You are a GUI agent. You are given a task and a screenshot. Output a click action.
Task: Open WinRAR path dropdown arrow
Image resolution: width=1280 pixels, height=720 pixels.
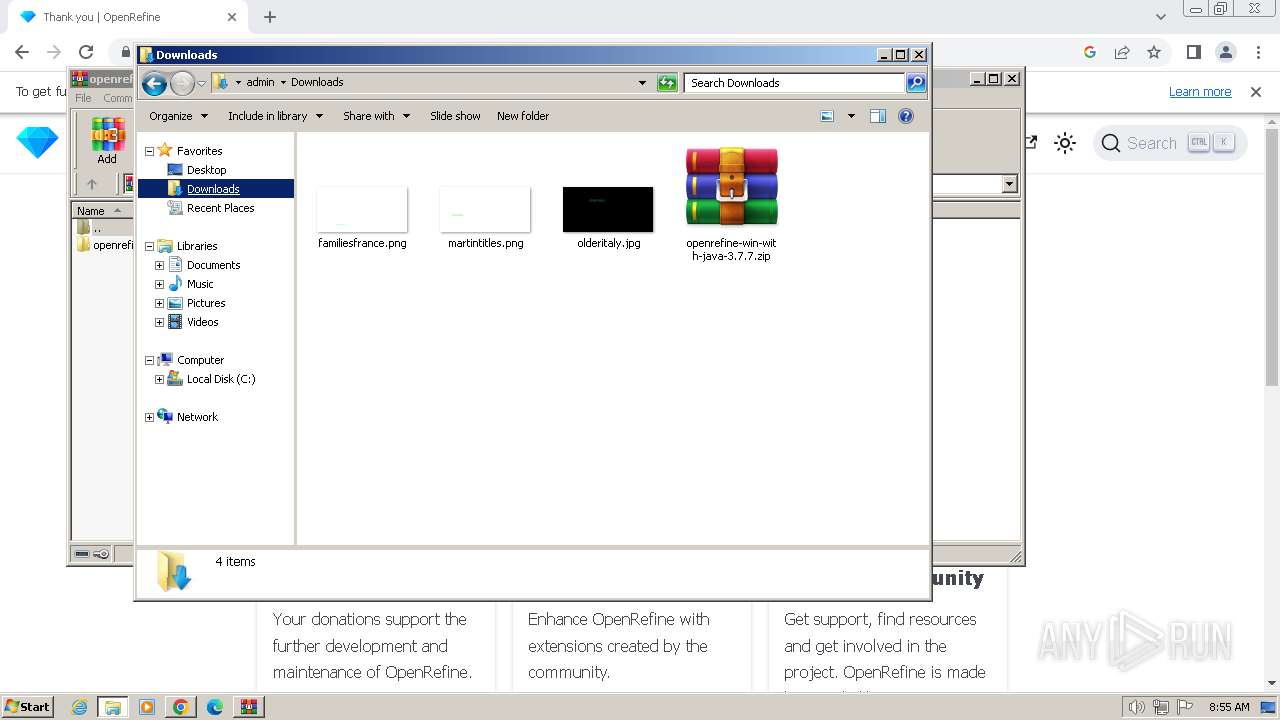pyautogui.click(x=1009, y=184)
